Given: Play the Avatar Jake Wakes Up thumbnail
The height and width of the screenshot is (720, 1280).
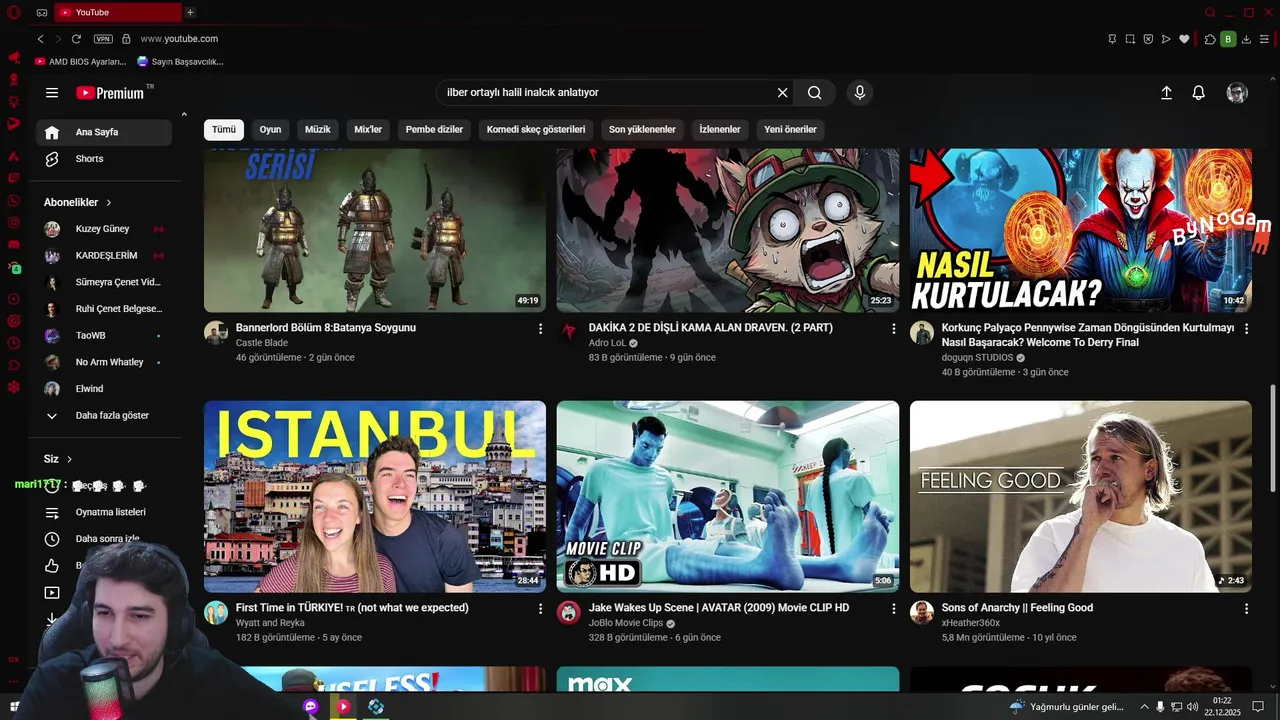Looking at the screenshot, I should (x=728, y=497).
